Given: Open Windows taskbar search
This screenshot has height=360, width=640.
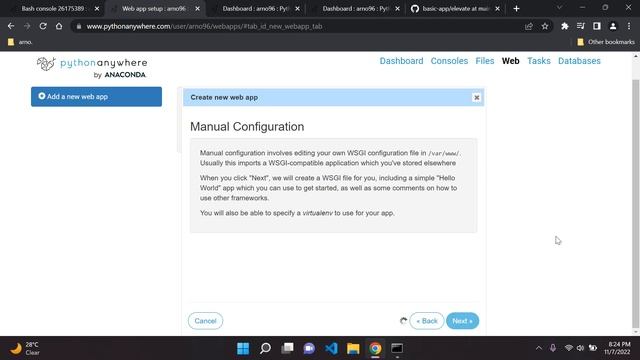Looking at the screenshot, I should [x=265, y=349].
